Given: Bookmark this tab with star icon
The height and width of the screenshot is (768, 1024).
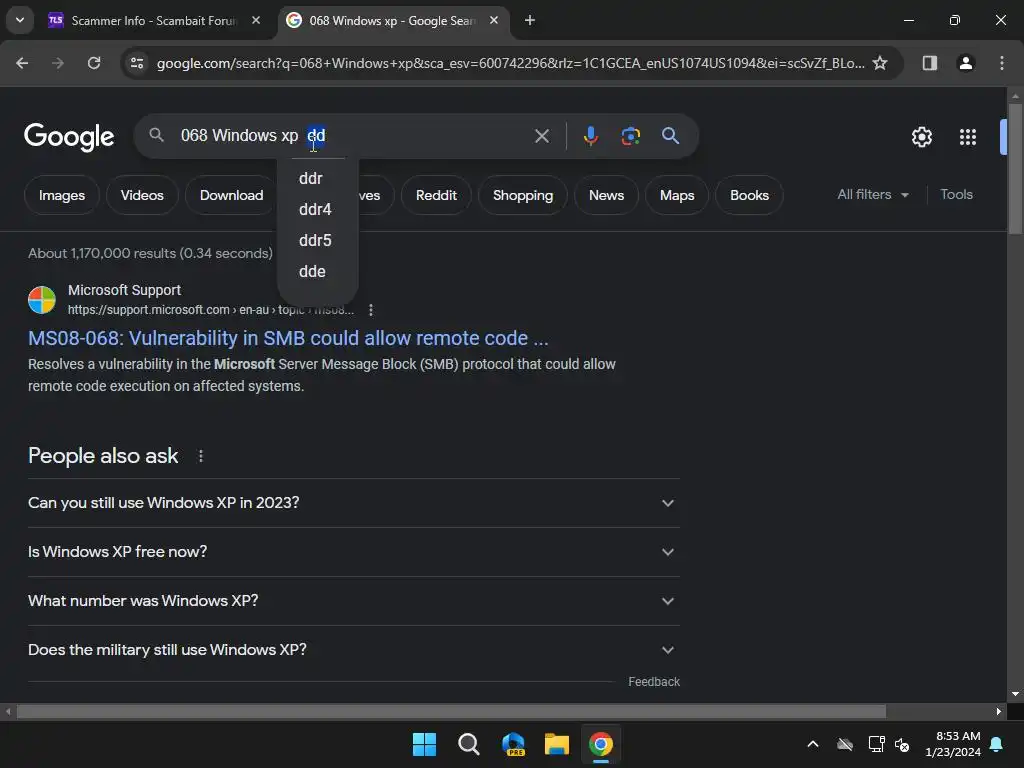Looking at the screenshot, I should pyautogui.click(x=880, y=63).
